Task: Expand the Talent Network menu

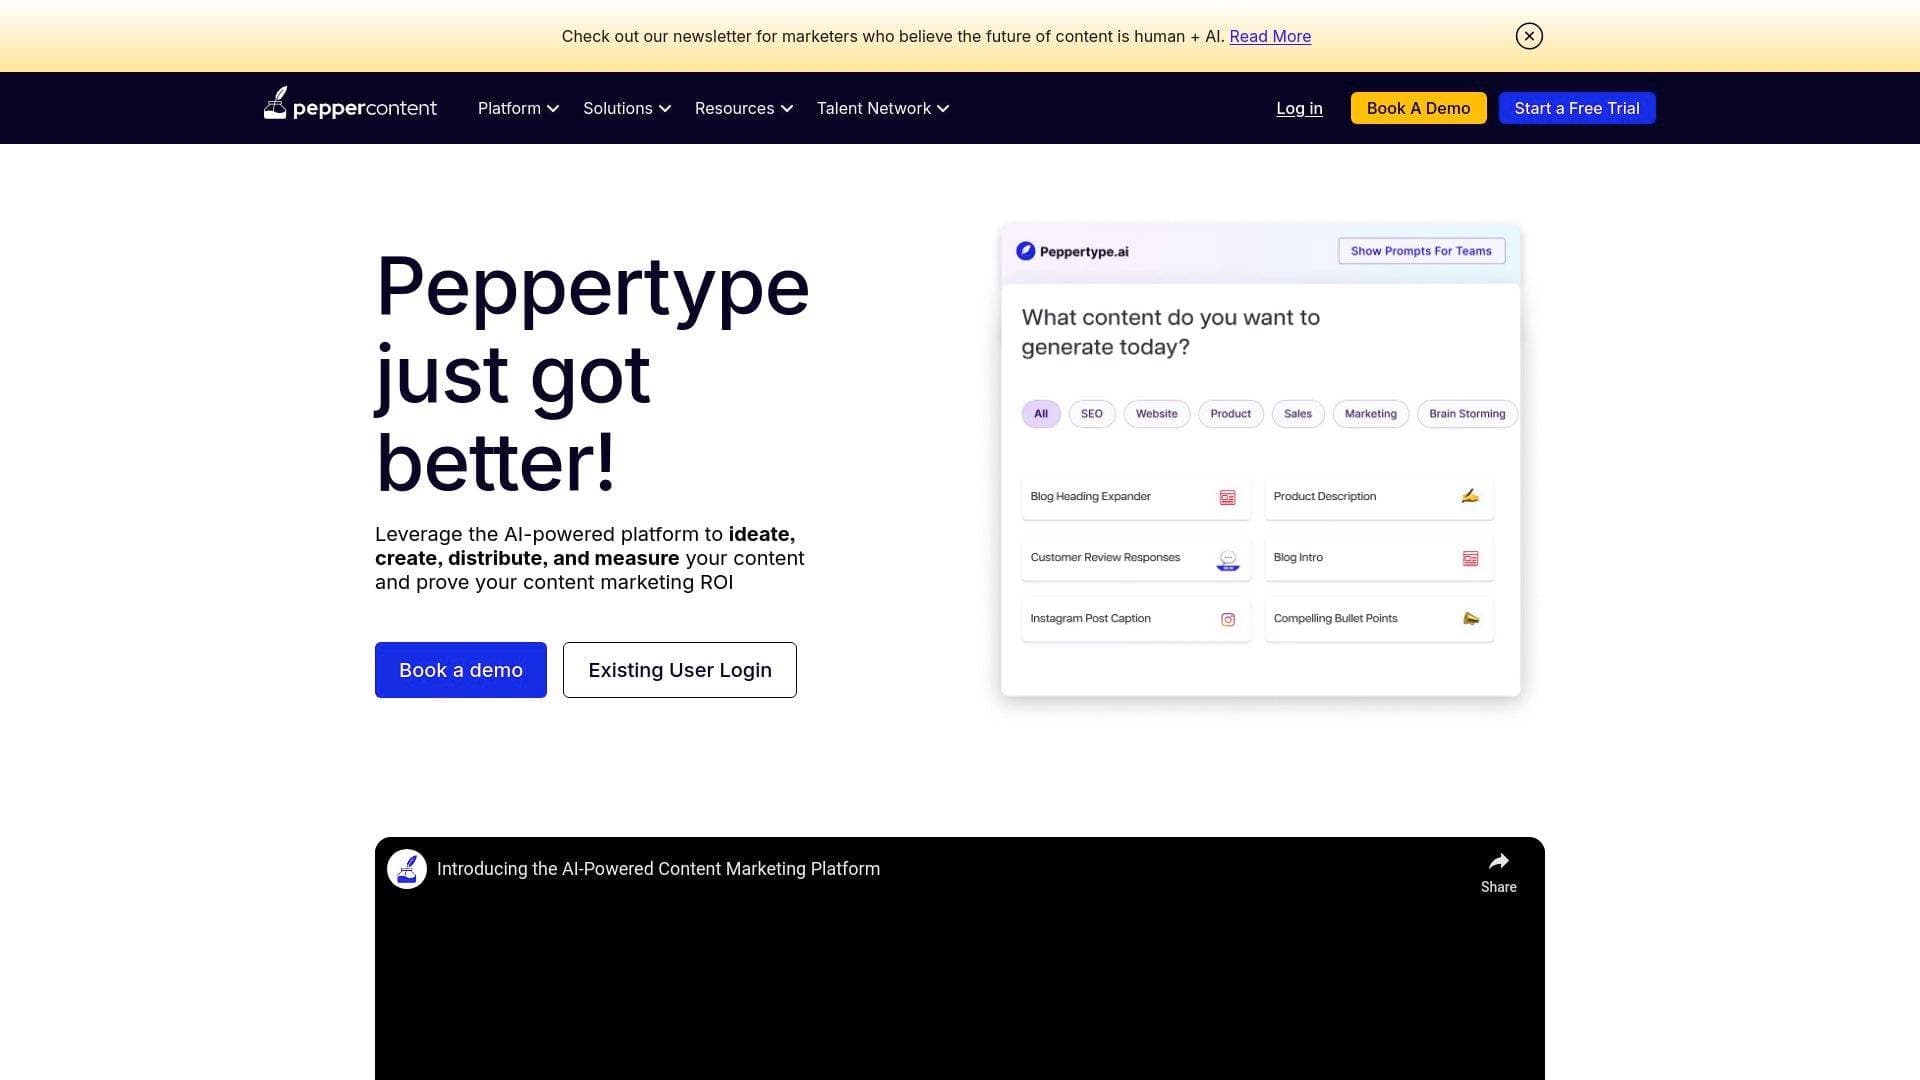Action: pyautogui.click(x=882, y=108)
